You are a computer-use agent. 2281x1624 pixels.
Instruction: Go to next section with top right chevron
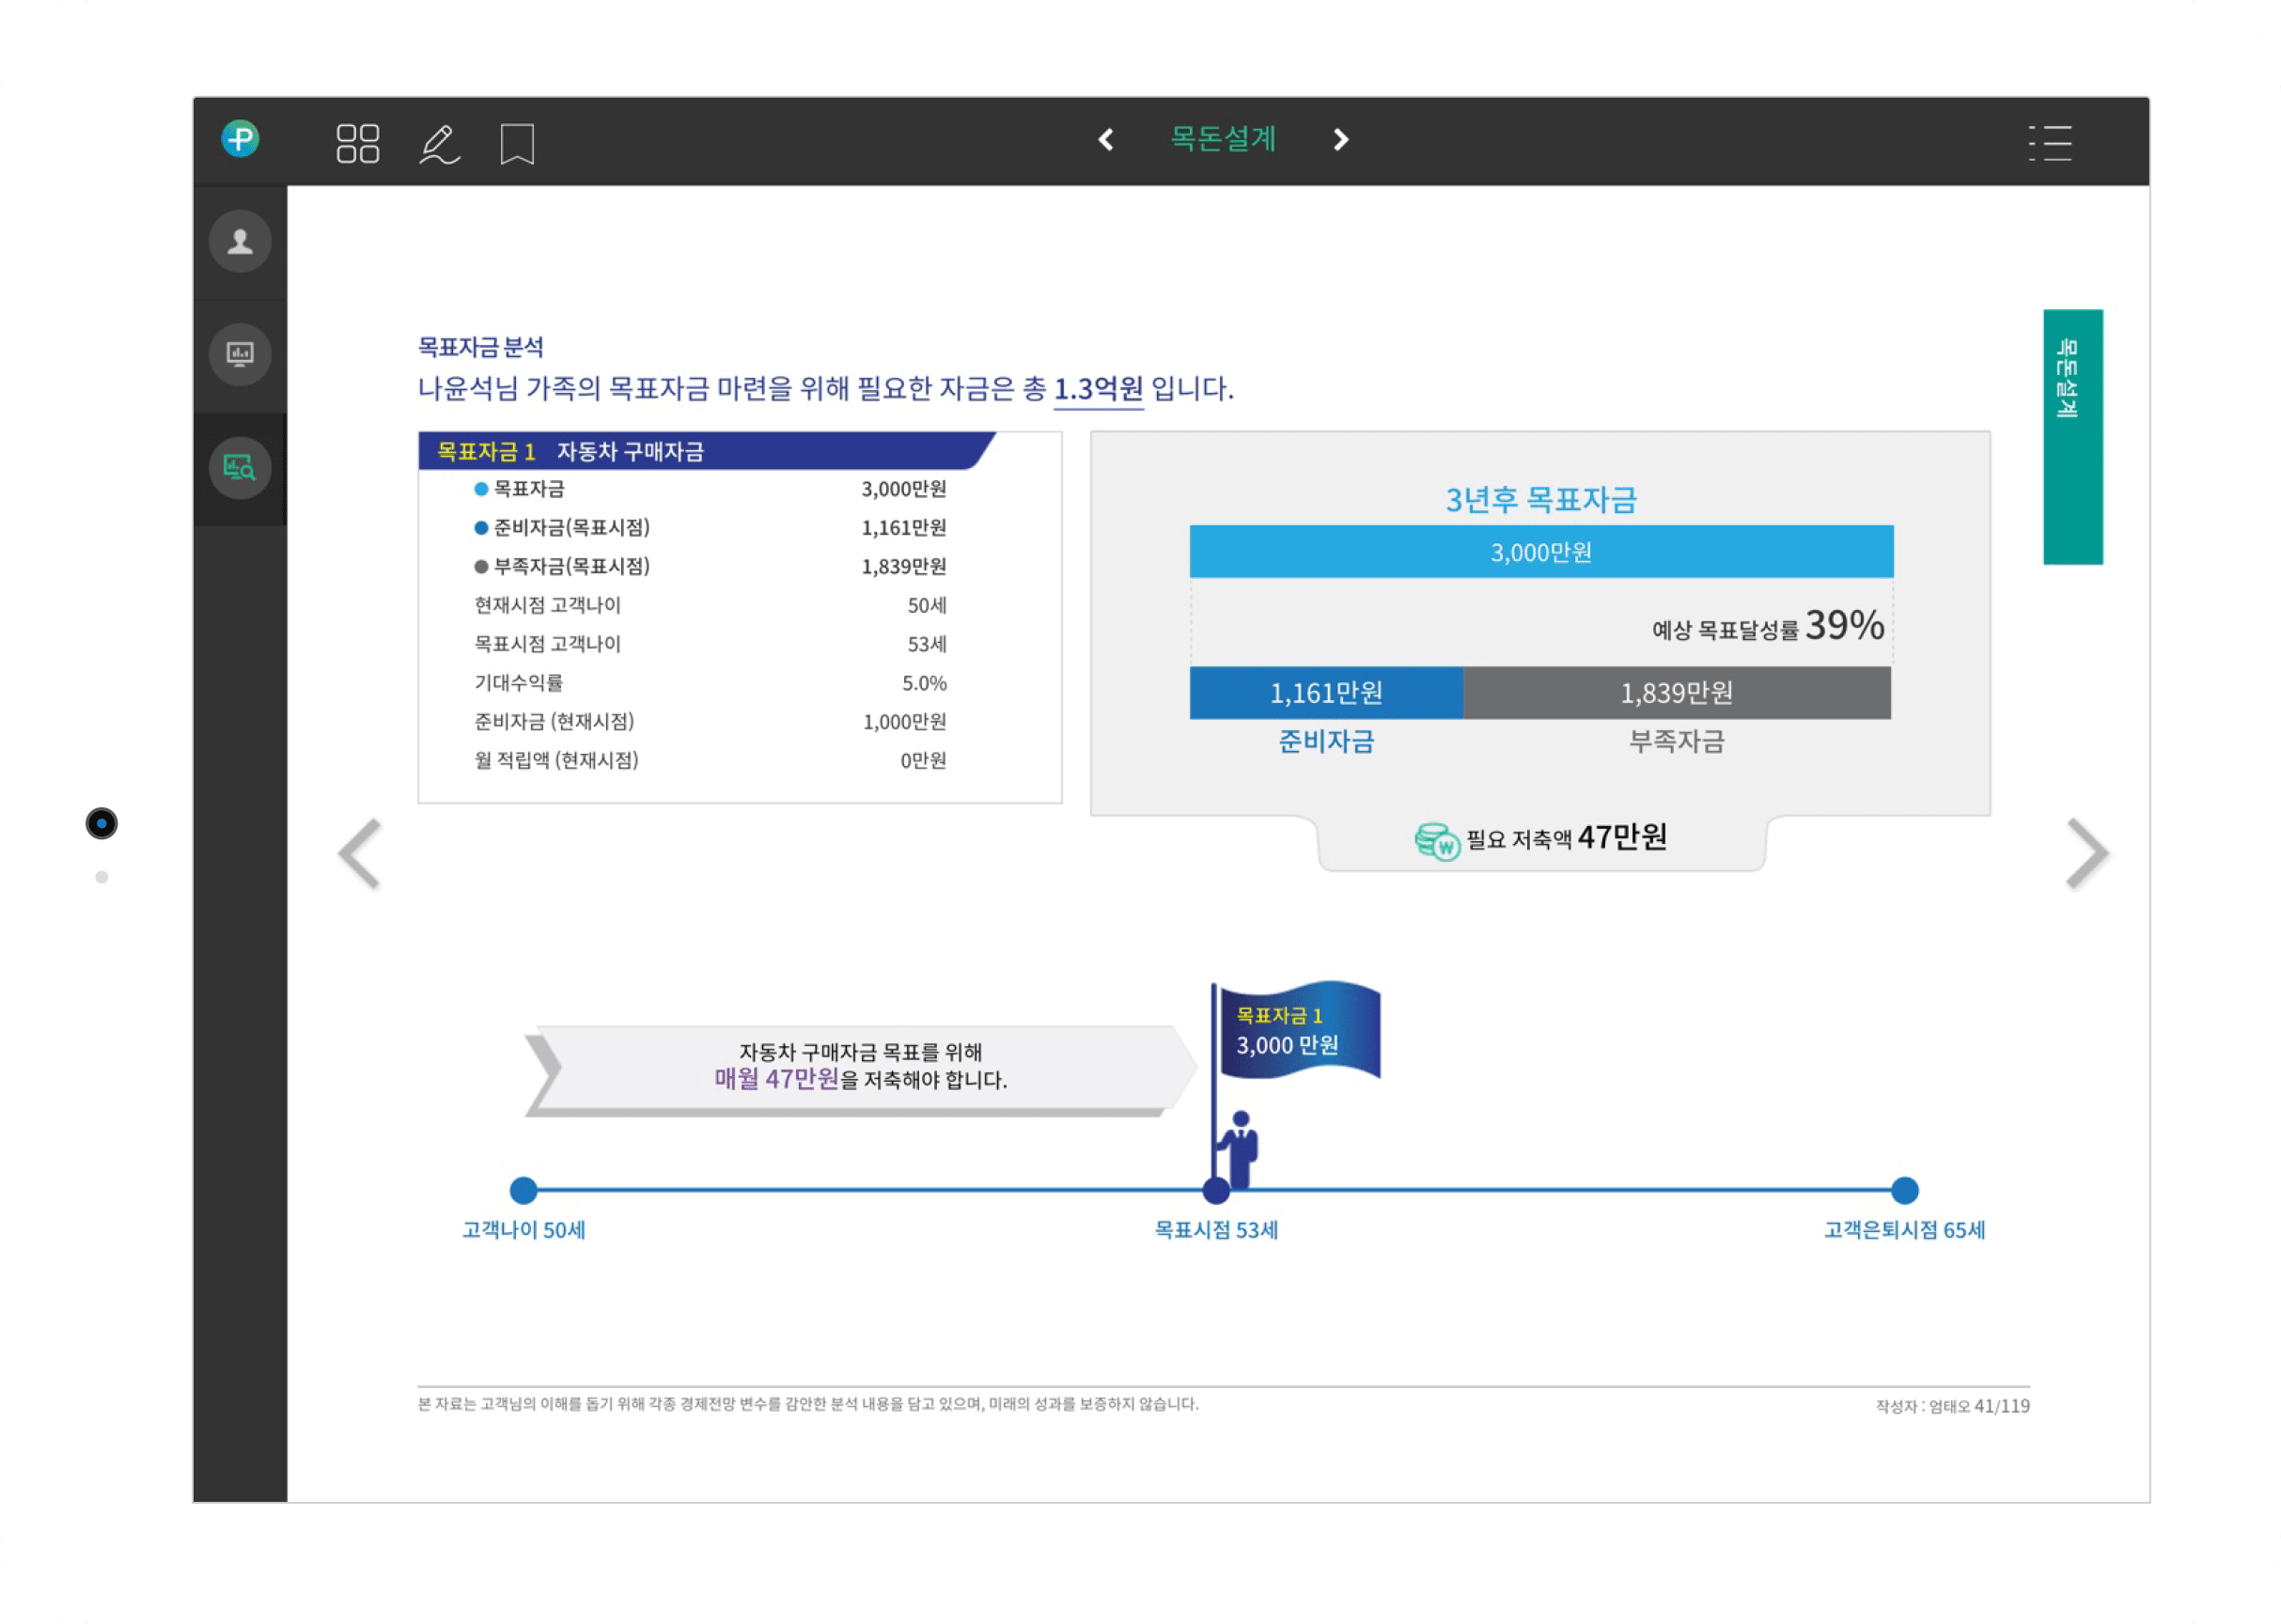coord(1341,139)
